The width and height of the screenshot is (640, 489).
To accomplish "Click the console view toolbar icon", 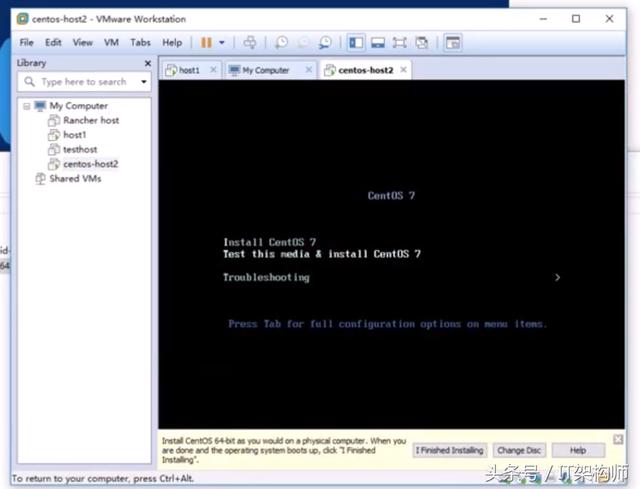I will pyautogui.click(x=453, y=42).
